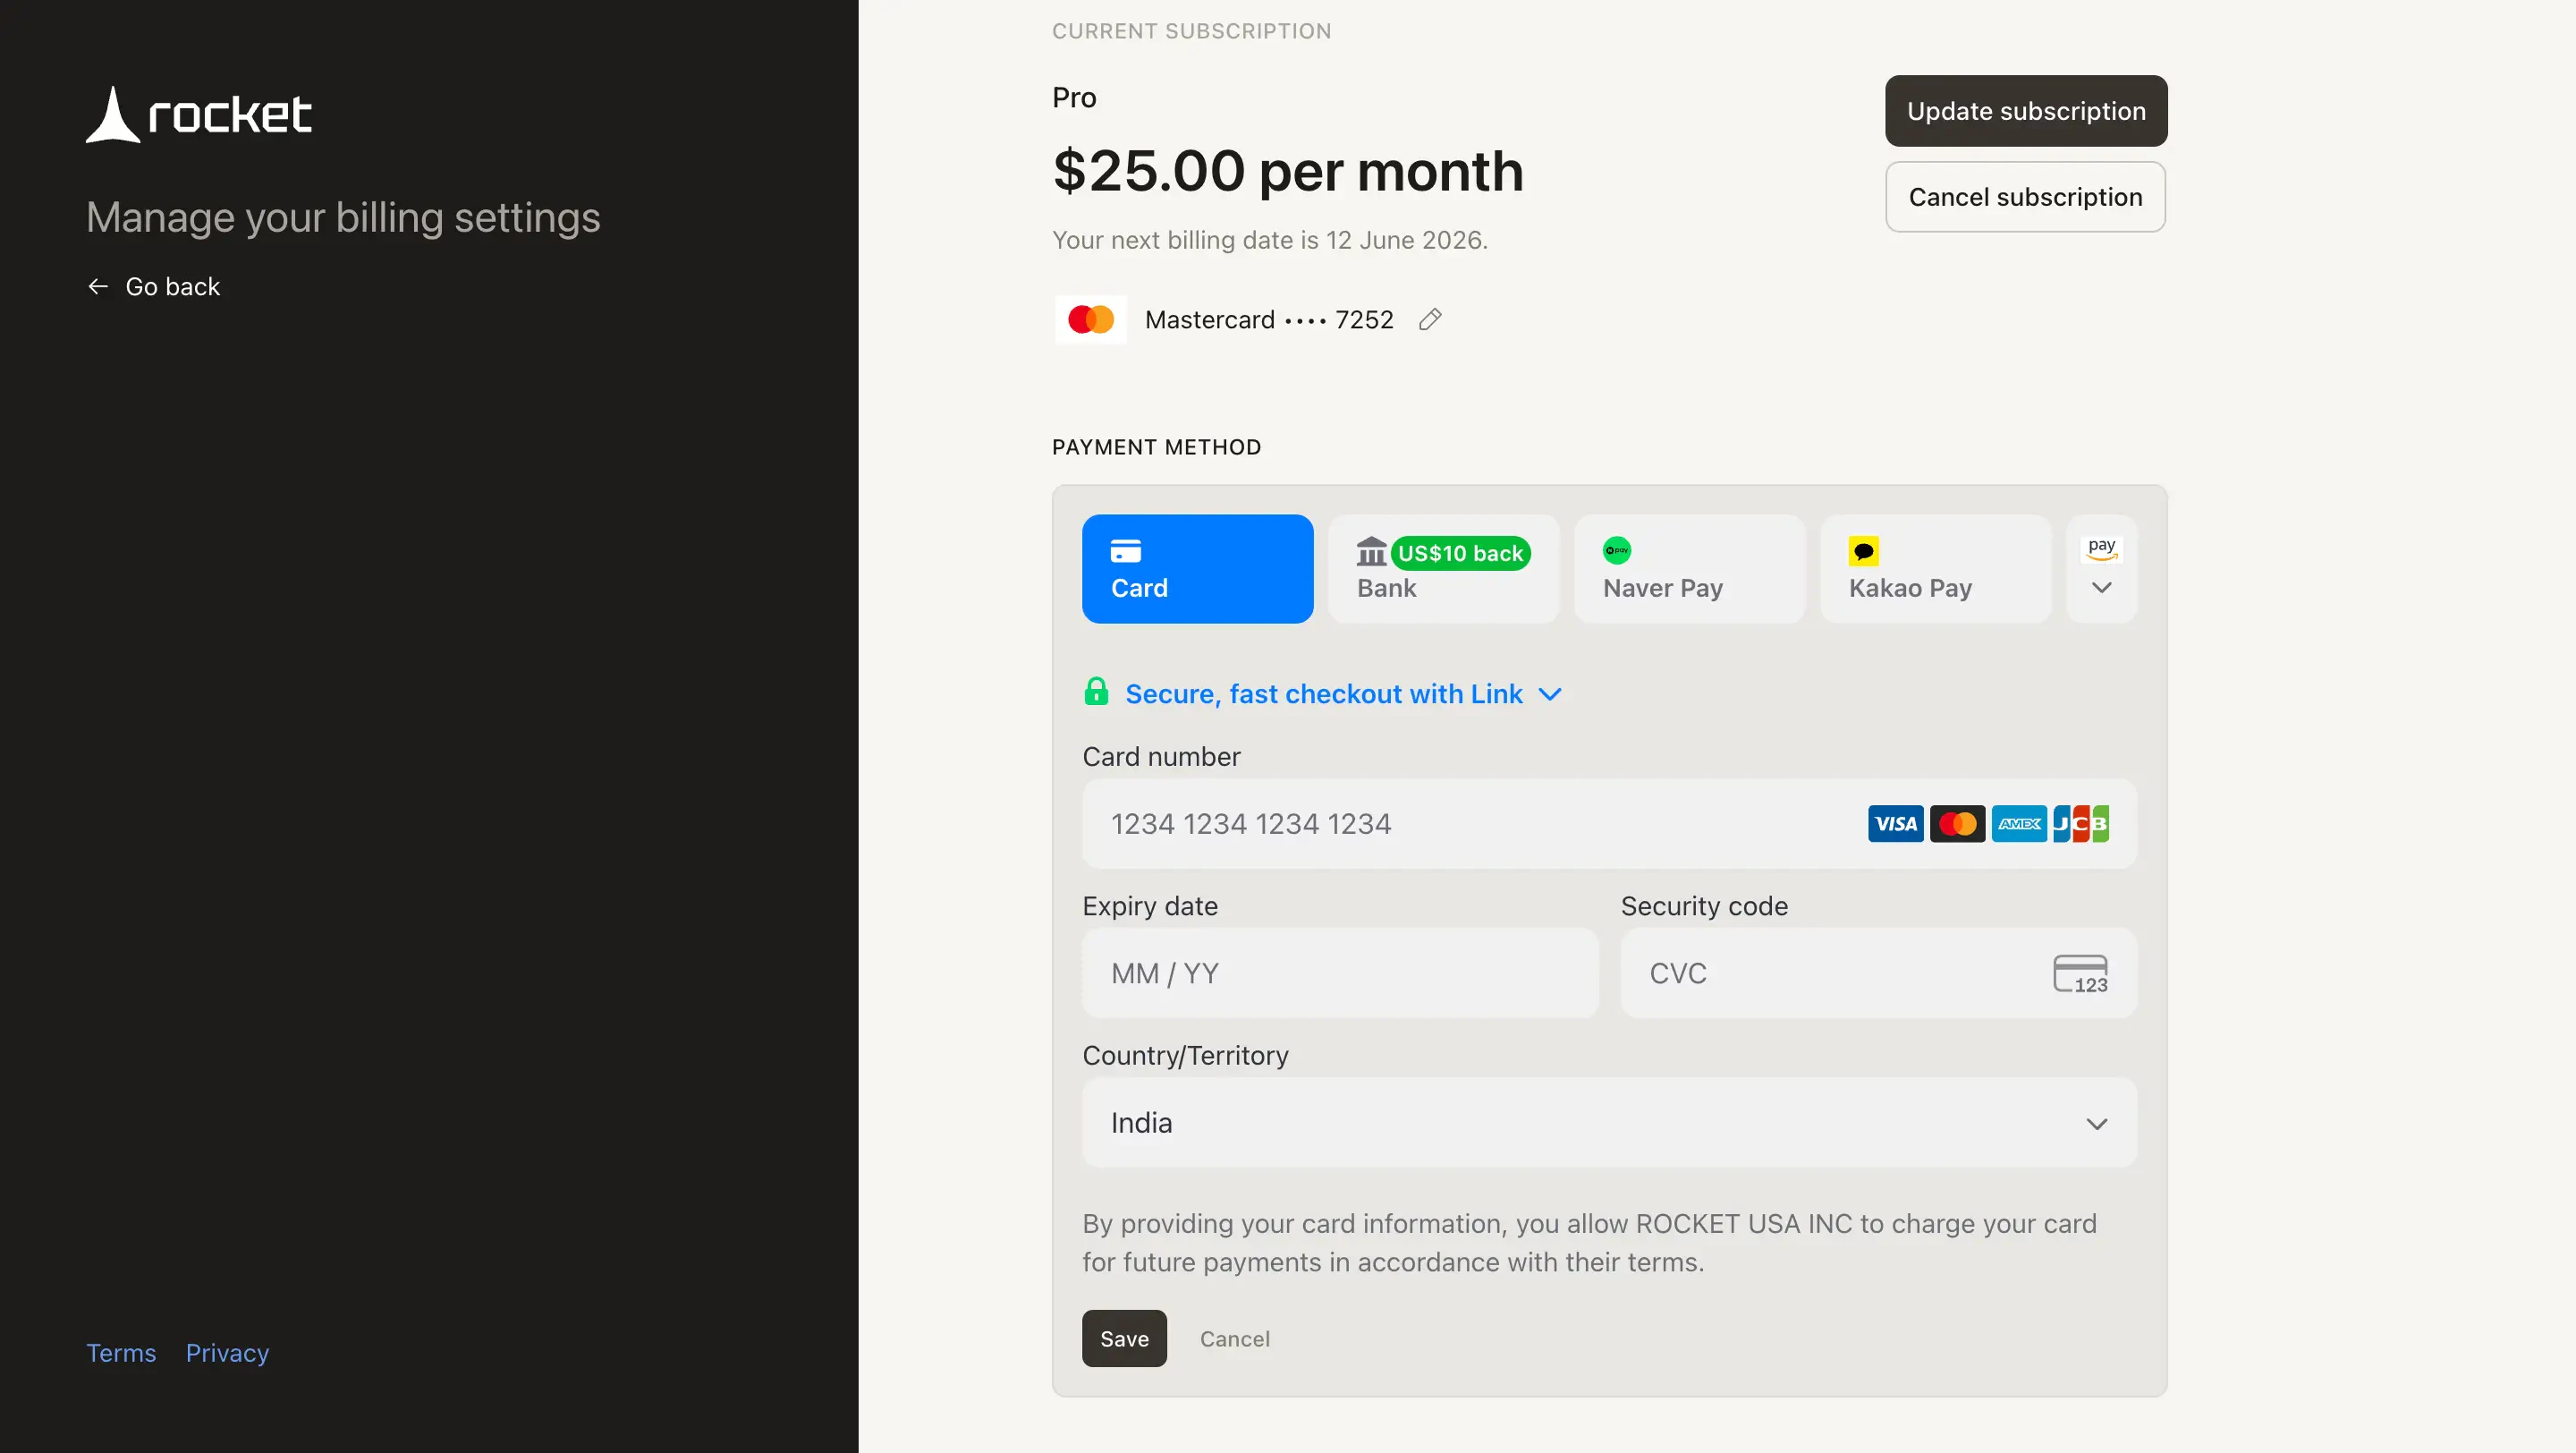Switch to Kakao Pay payment method
2576x1453 pixels.
pyautogui.click(x=1935, y=569)
